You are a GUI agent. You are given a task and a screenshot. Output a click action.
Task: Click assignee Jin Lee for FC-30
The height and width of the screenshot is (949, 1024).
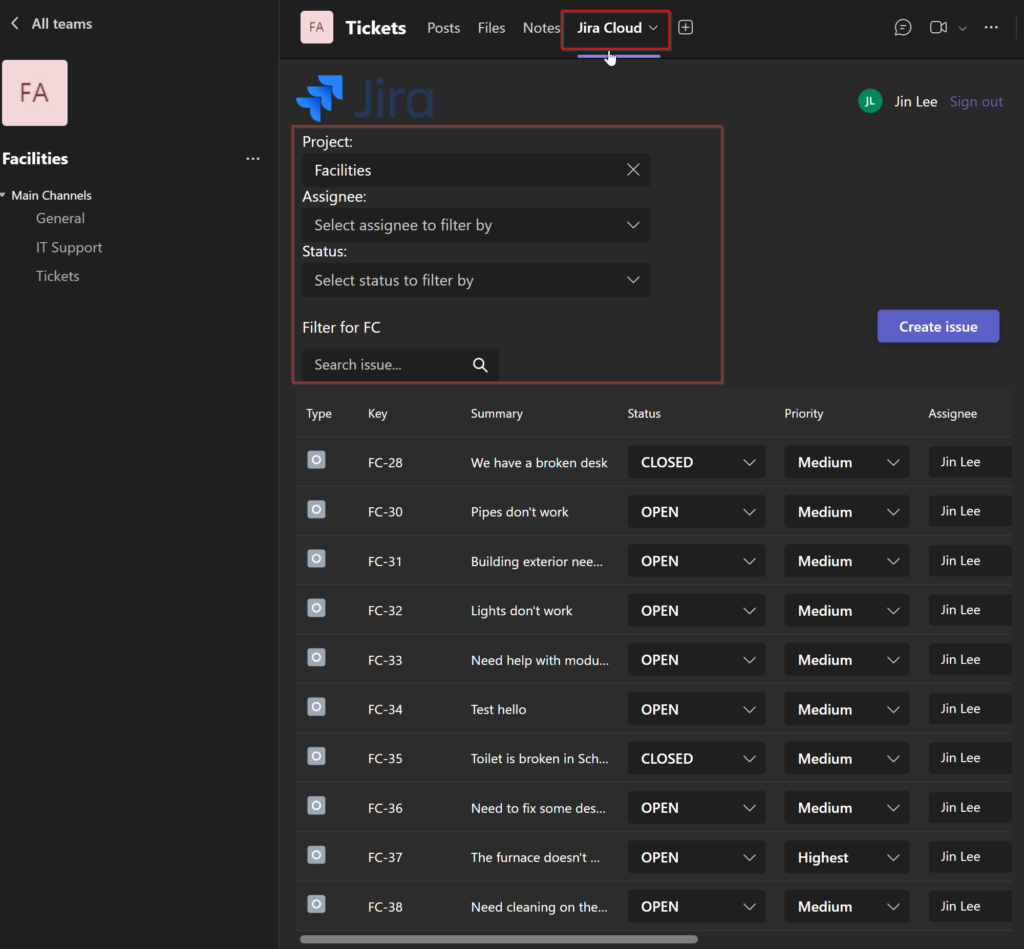pyautogui.click(x=970, y=511)
